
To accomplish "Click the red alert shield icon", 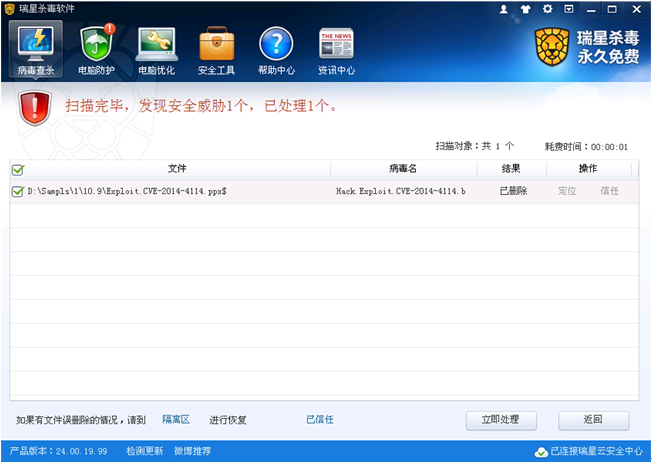I will [35, 108].
